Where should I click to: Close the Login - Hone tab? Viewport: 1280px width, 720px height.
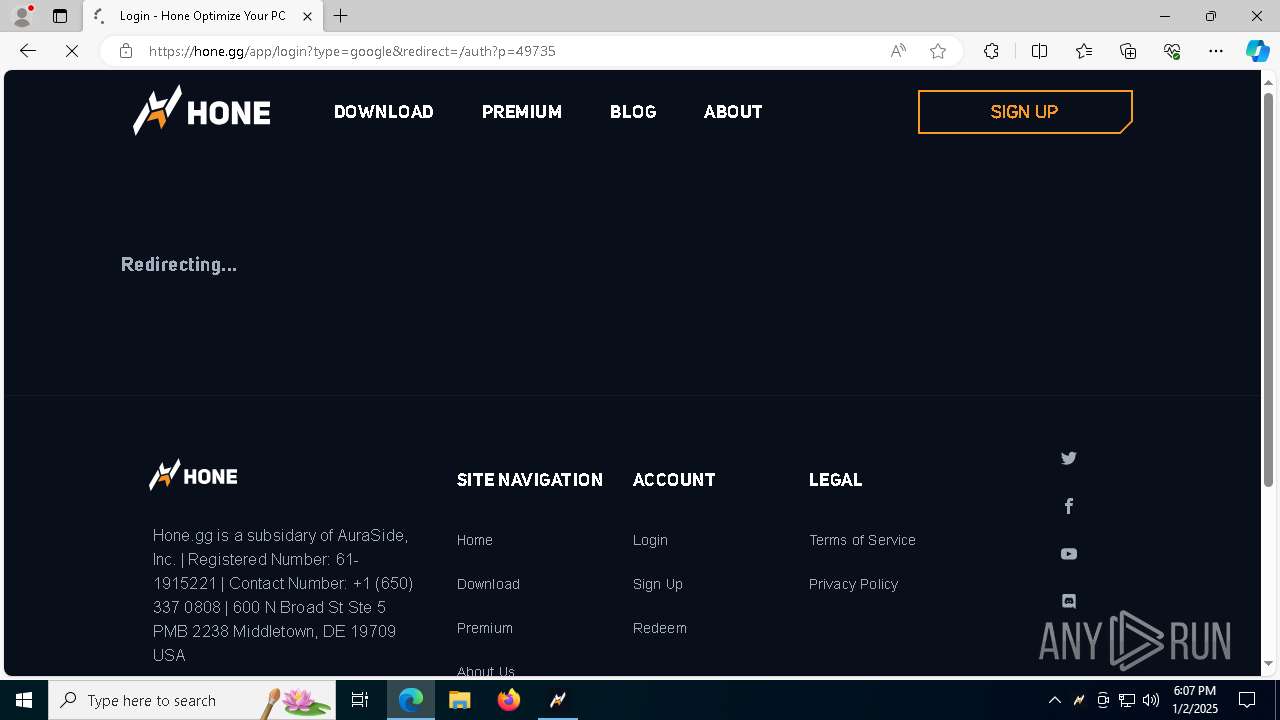pos(307,16)
